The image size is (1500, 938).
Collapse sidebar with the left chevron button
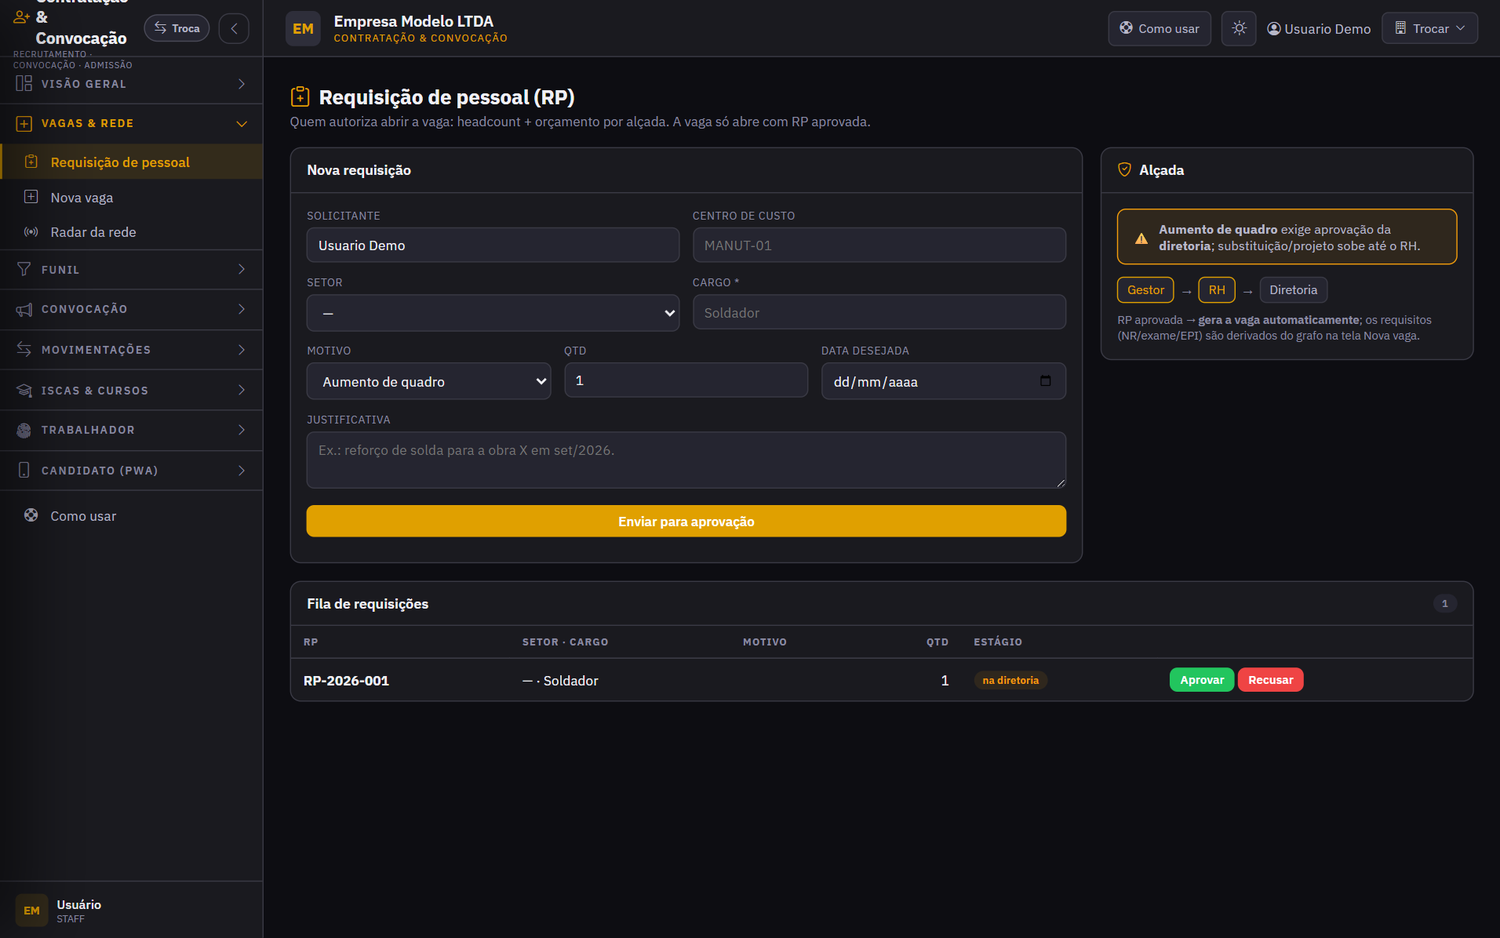[234, 28]
